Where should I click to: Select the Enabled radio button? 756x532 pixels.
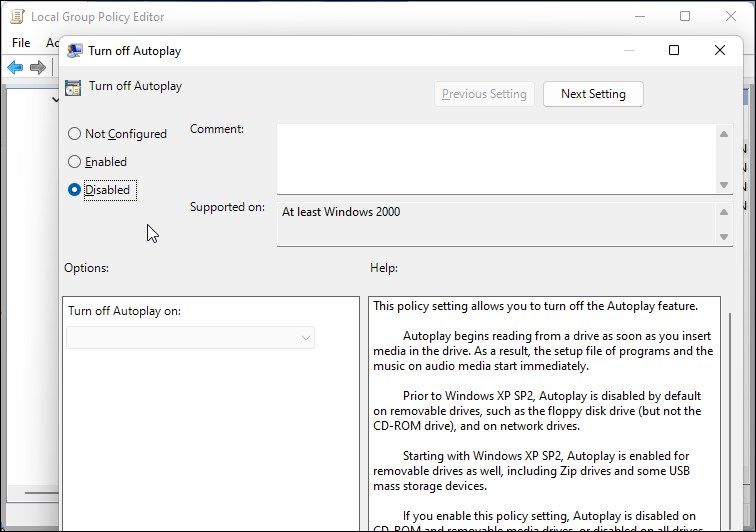[x=74, y=162]
